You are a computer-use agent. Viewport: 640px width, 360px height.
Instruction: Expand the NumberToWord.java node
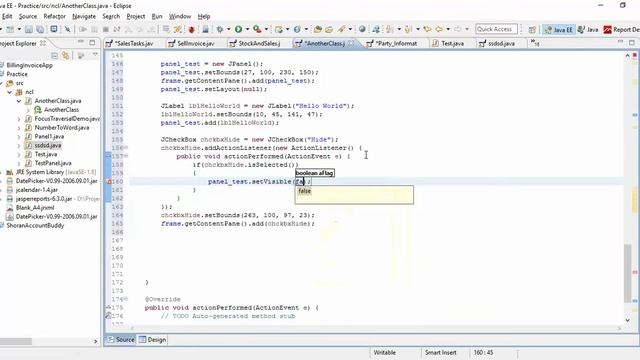point(19,128)
